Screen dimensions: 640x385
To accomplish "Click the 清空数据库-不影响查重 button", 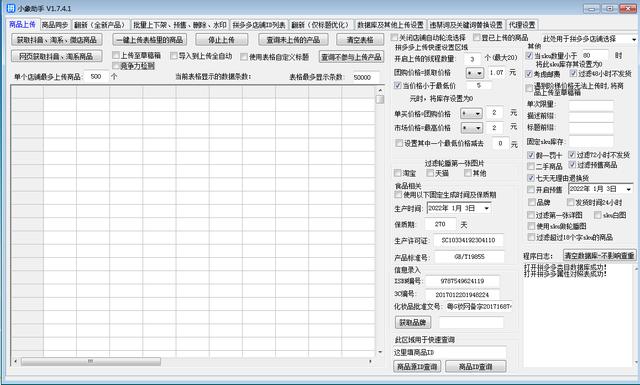I will click(x=600, y=256).
